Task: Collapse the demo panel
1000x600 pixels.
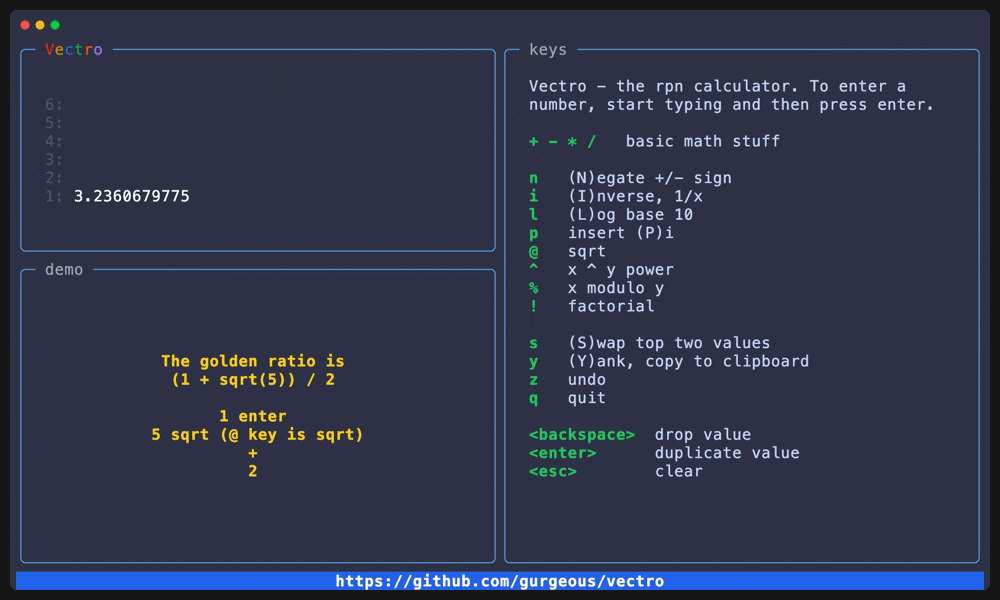Action: 62,269
